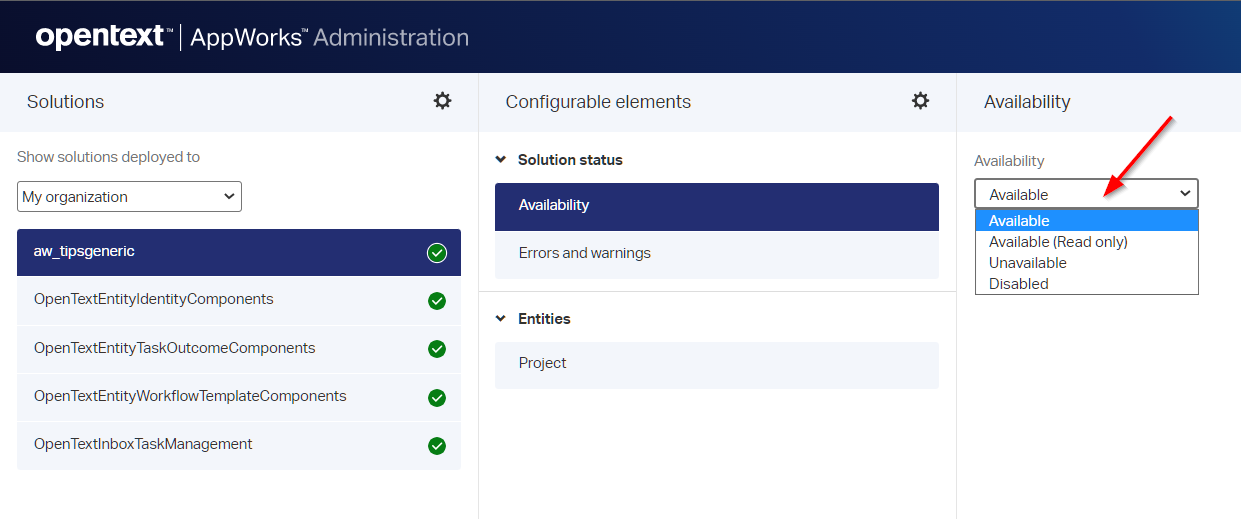Select OpenTextEntityIdentityComponents solution
Screen dimensions: 1241x519
tap(239, 300)
